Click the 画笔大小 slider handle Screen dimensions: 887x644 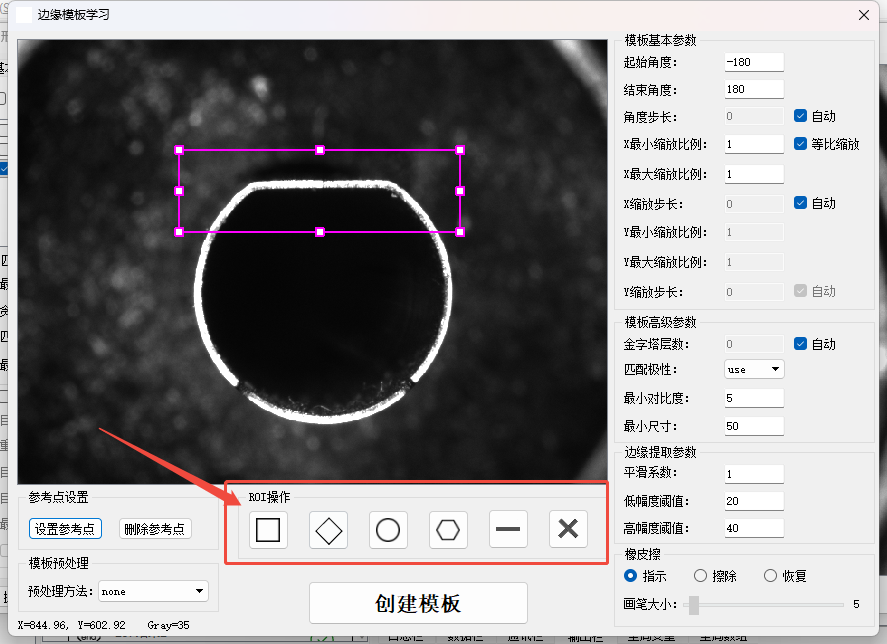click(x=694, y=604)
